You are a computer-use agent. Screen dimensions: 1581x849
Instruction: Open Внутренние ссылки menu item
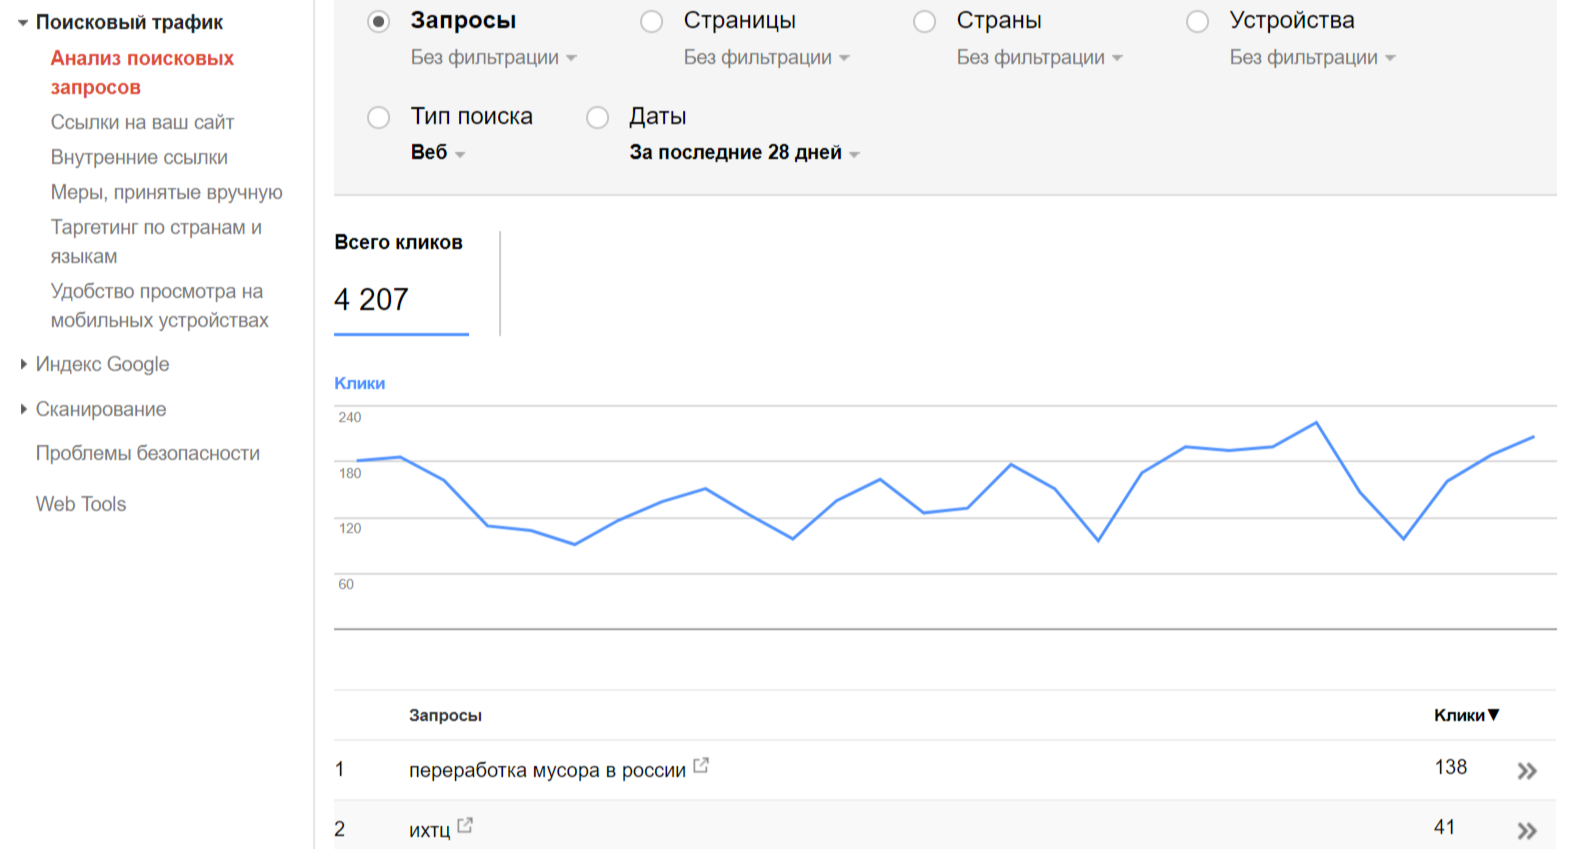[139, 157]
